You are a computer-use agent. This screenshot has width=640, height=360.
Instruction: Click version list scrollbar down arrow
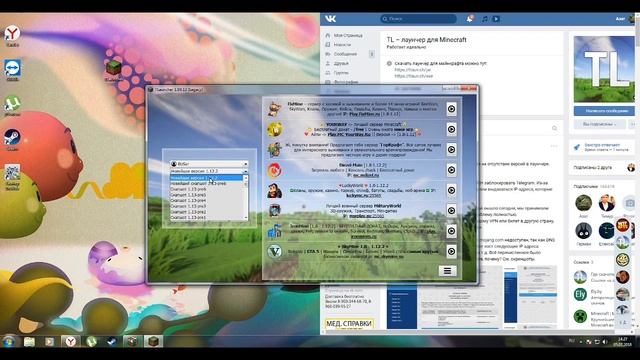[245, 218]
